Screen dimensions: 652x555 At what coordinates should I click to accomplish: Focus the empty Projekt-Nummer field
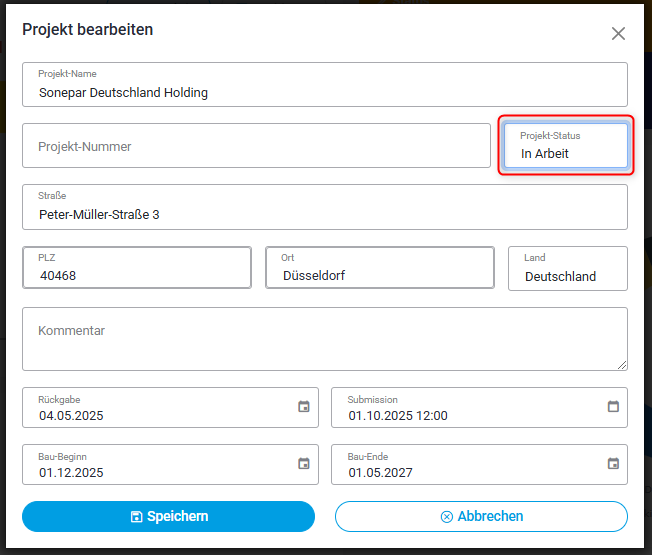(256, 146)
